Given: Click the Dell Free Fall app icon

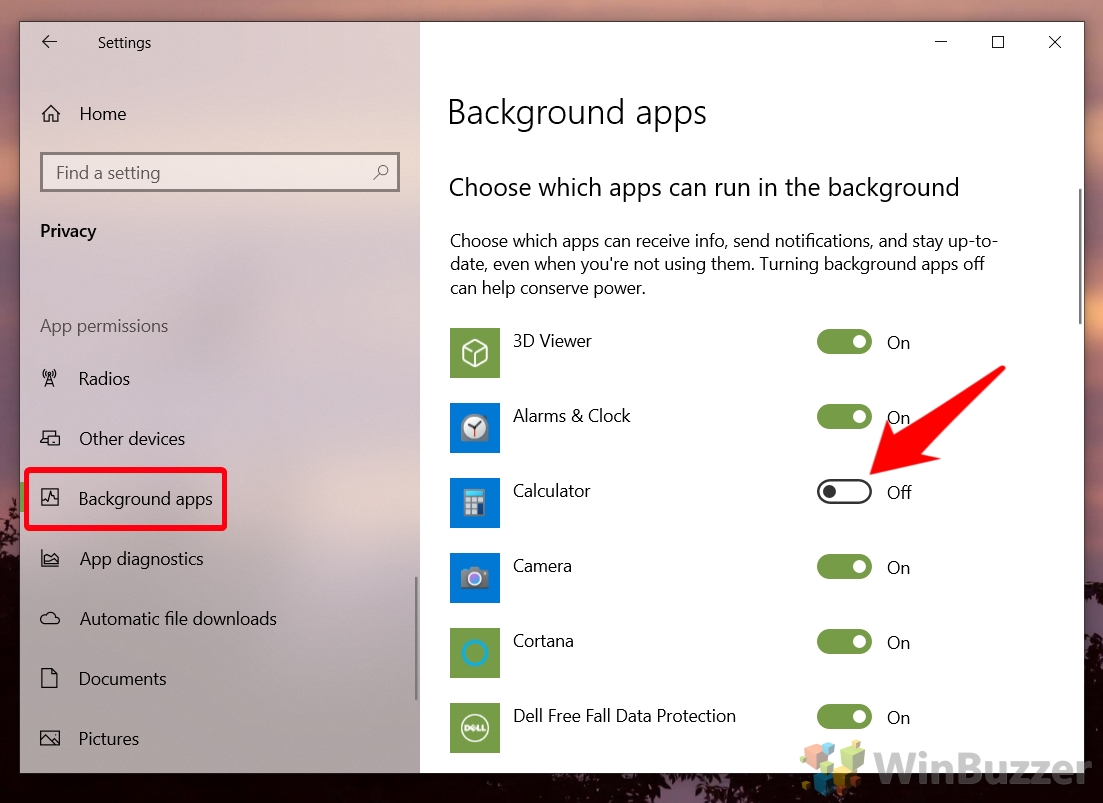Looking at the screenshot, I should [475, 728].
